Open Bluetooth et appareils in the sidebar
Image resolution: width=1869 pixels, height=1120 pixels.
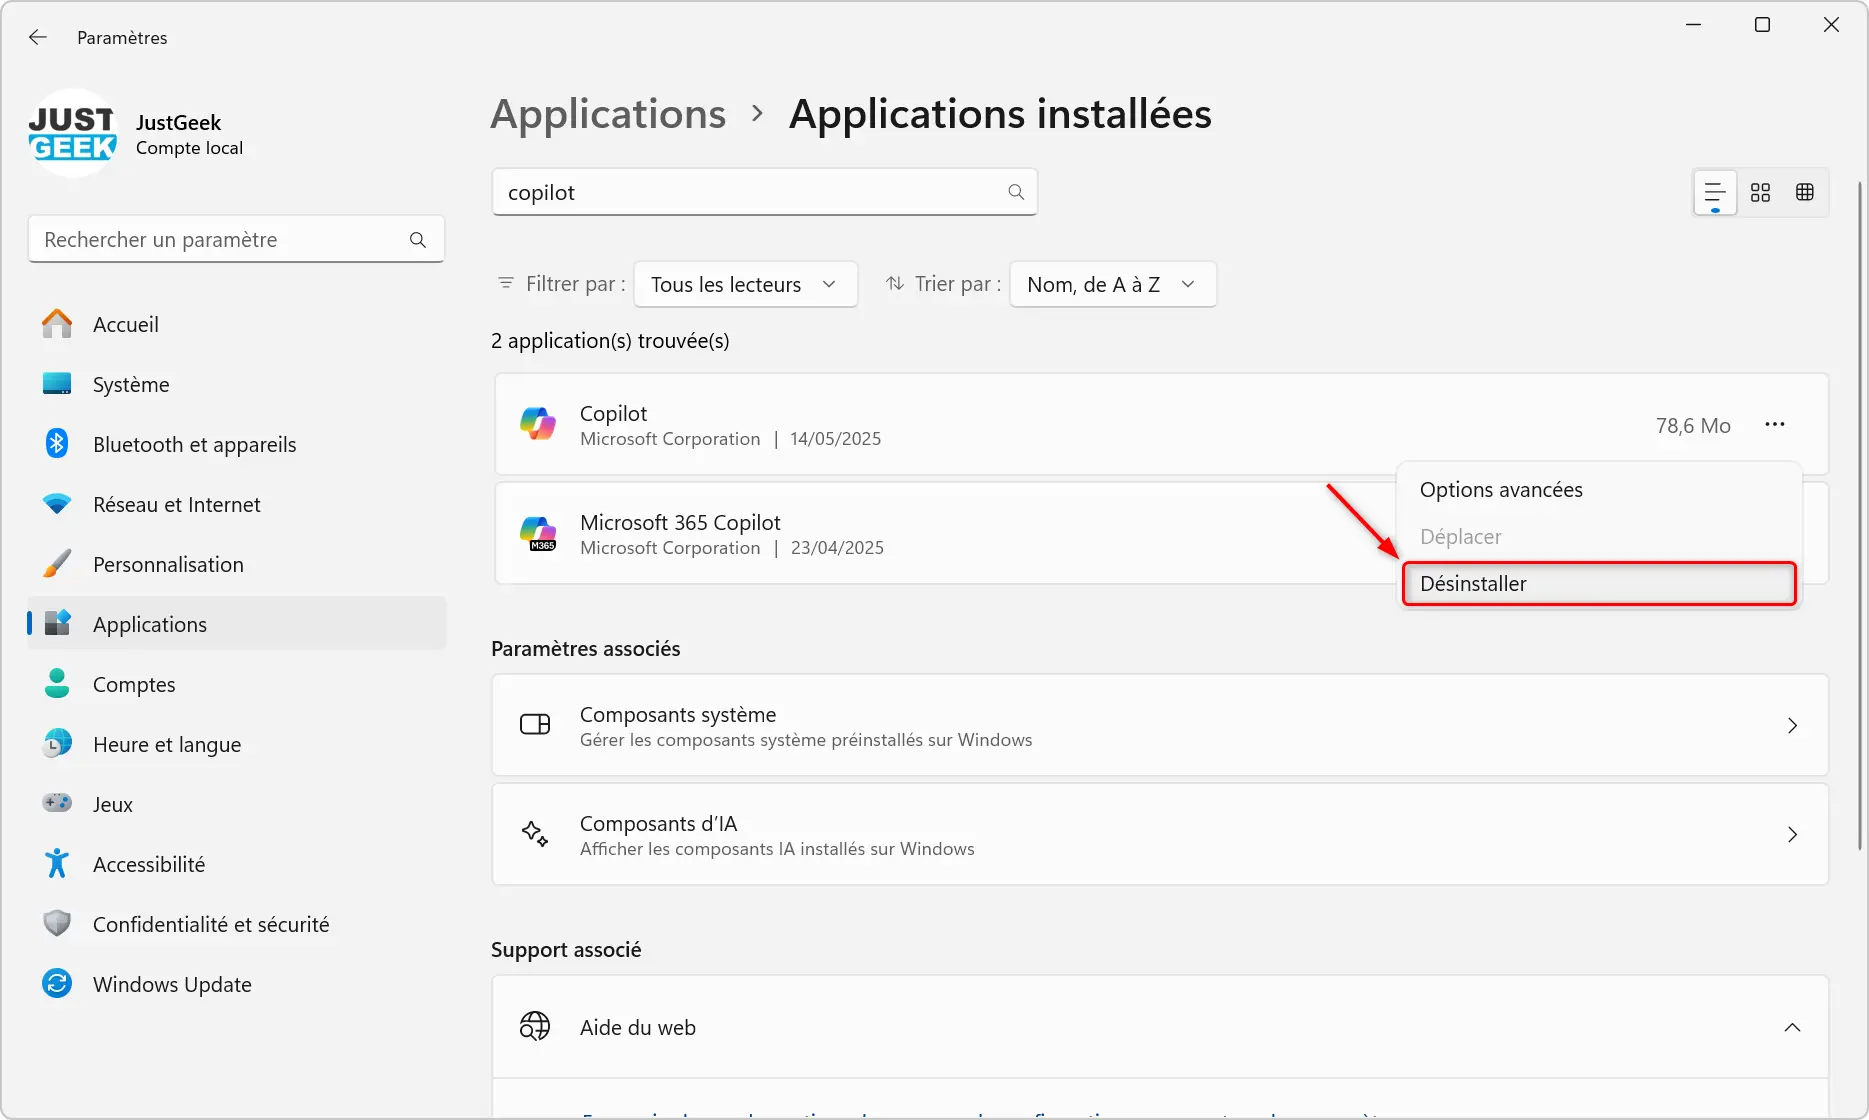pos(236,444)
